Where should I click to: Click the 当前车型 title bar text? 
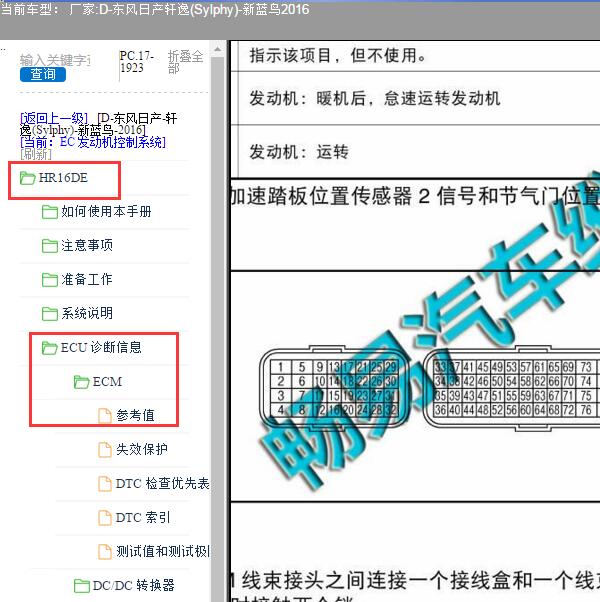(155, 9)
